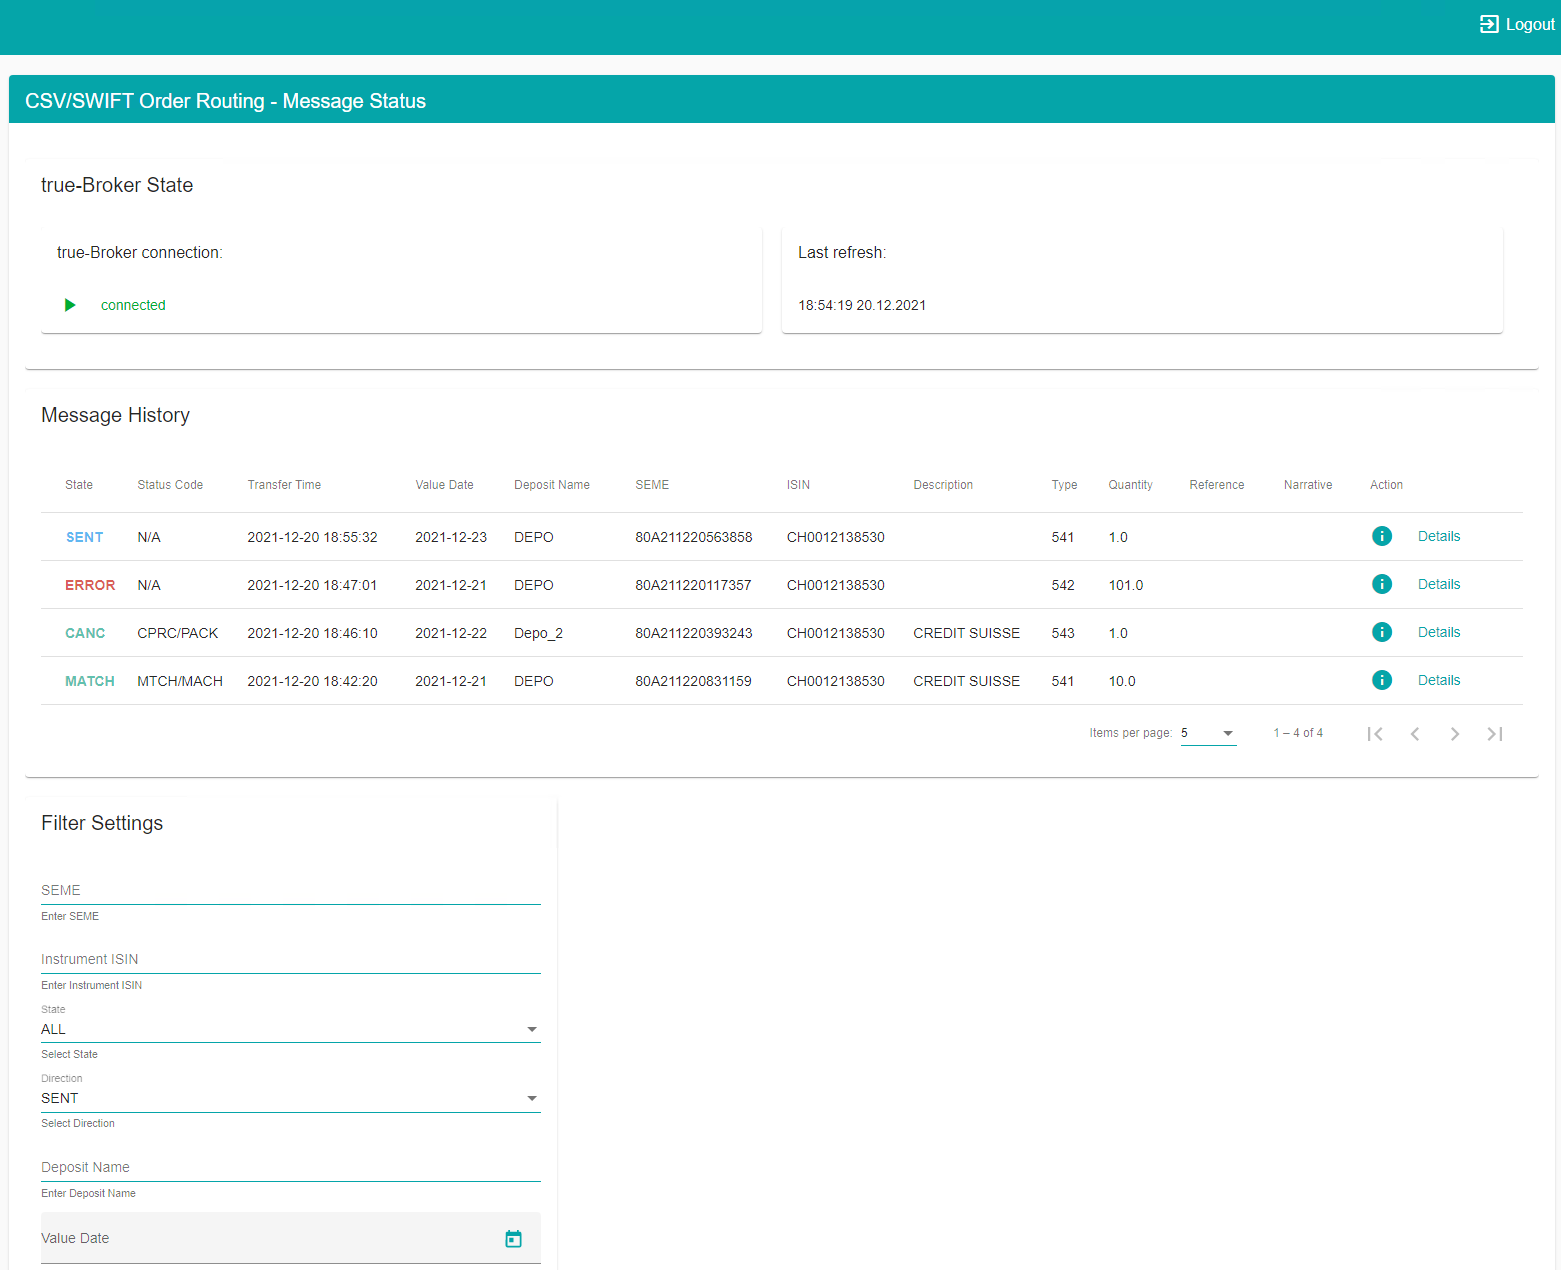Screen dimensions: 1561x1270
Task: Click the last refresh time 18:54:19 20.12.2021
Action: pos(862,305)
